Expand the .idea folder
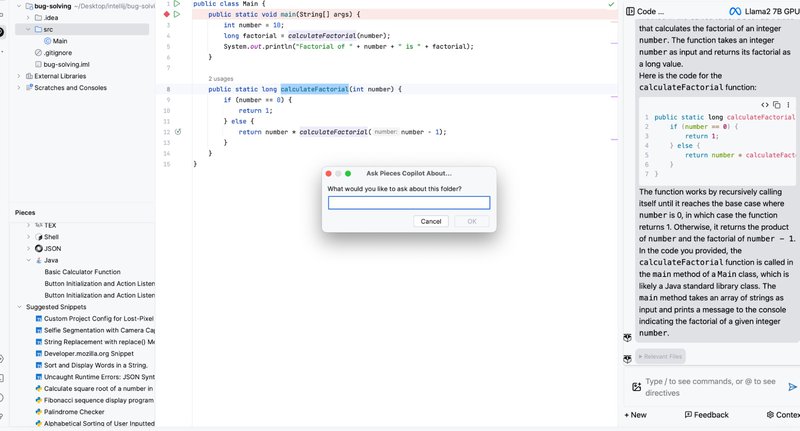 click(x=28, y=17)
